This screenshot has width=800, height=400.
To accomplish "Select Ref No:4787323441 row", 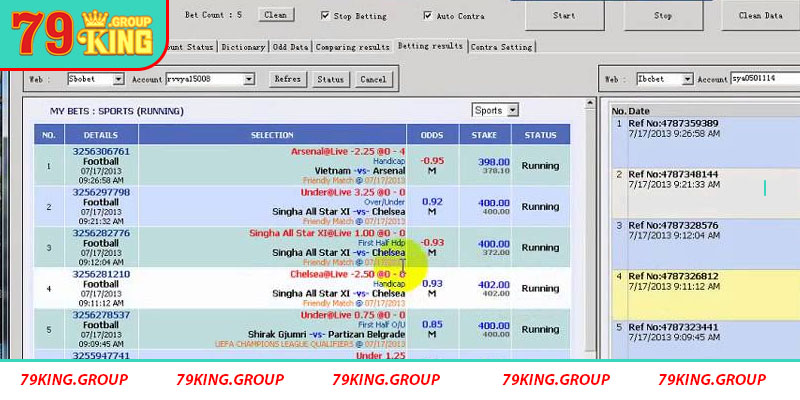I will pos(706,339).
